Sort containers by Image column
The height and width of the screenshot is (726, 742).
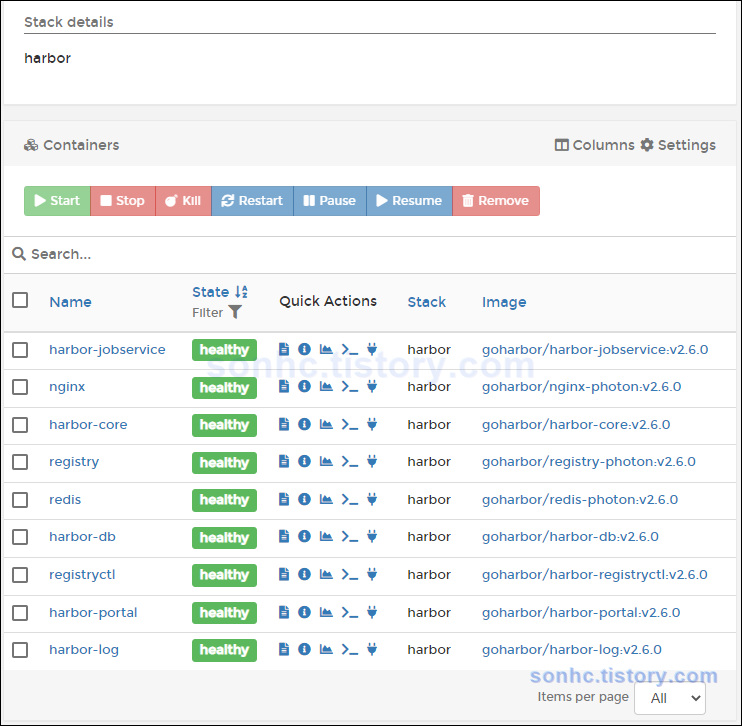point(504,302)
